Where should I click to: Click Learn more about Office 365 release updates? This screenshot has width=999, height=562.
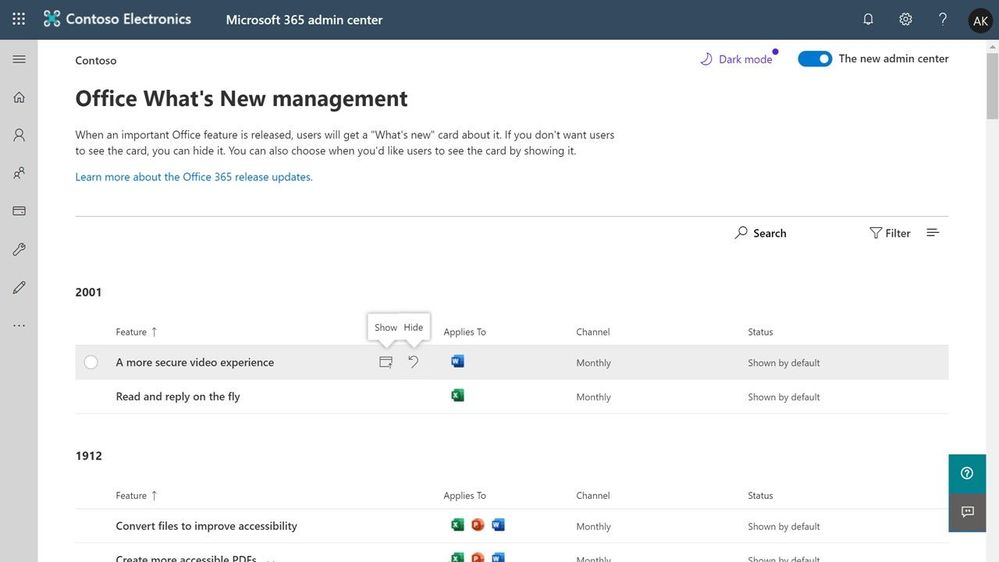click(194, 177)
